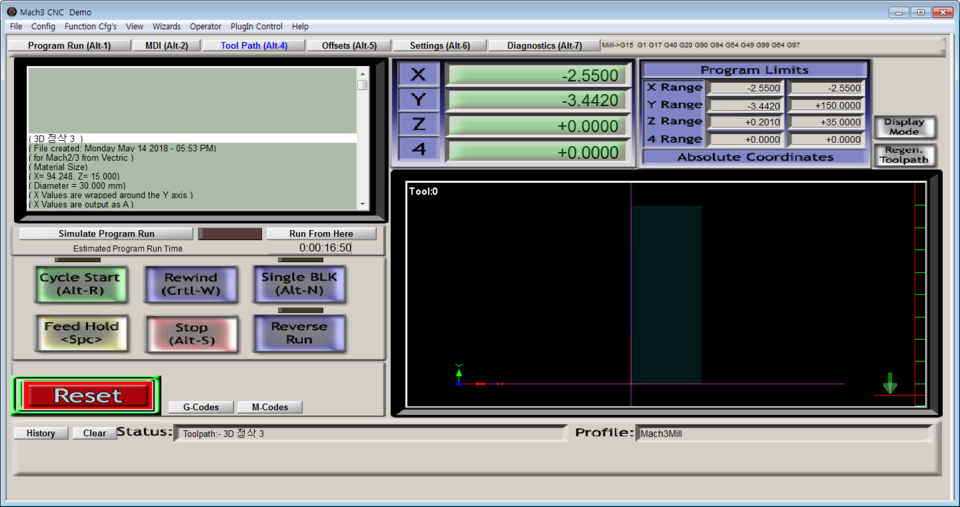Viewport: 960px width, 507px height.
Task: Click the Program Limits header
Action: tap(754, 70)
